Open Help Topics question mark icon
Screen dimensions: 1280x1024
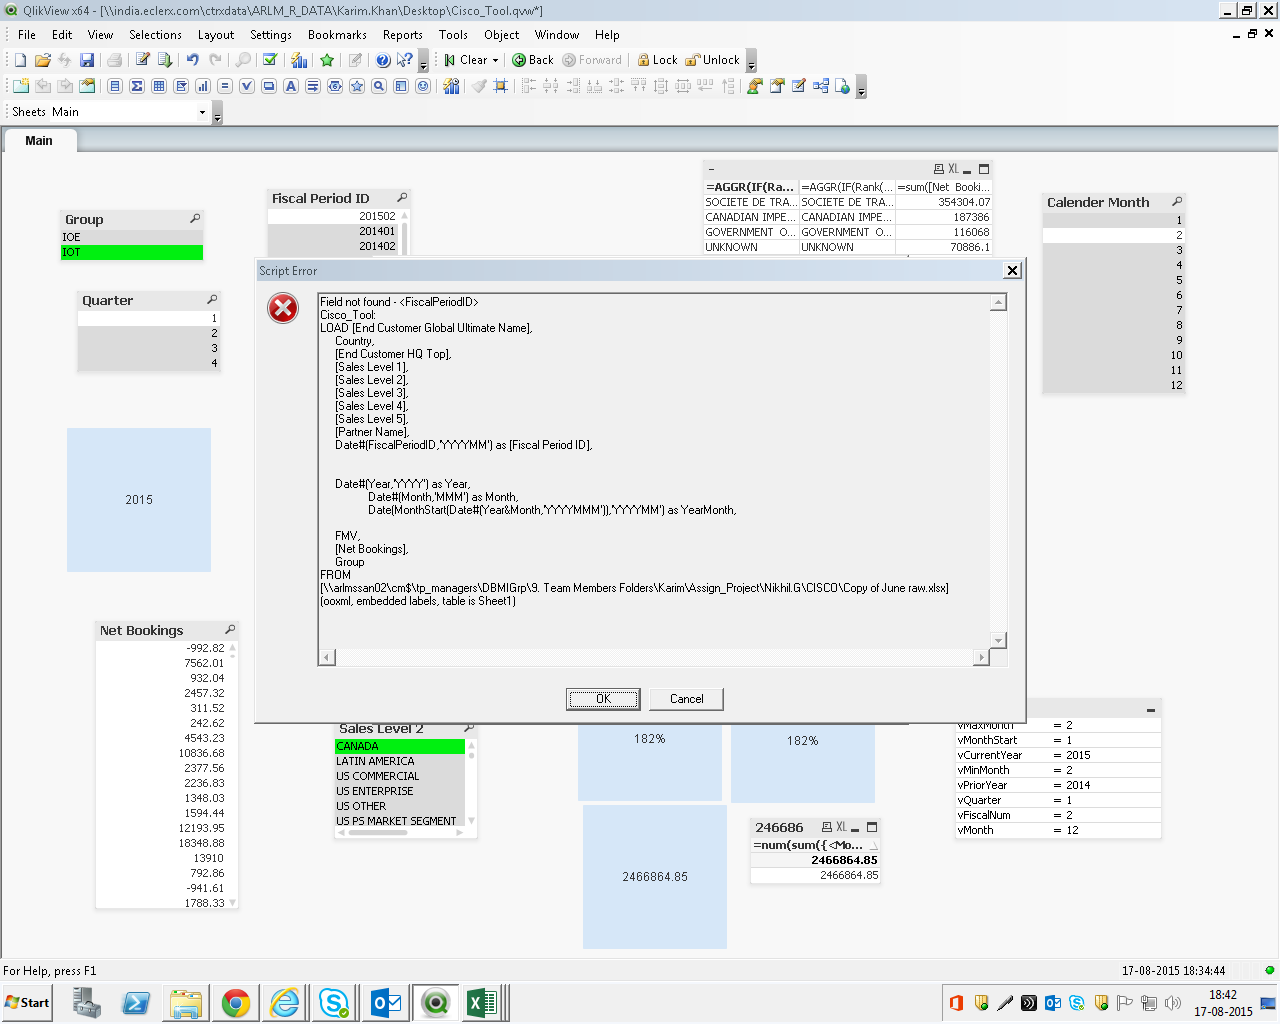383,60
